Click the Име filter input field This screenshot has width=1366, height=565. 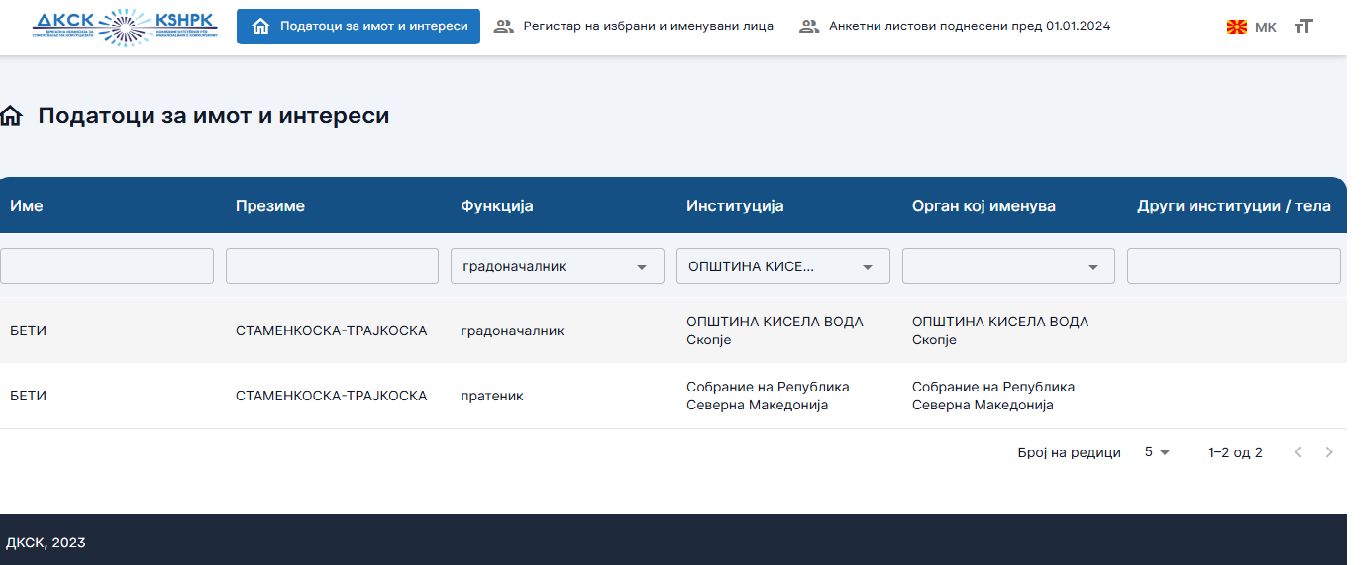pyautogui.click(x=107, y=266)
